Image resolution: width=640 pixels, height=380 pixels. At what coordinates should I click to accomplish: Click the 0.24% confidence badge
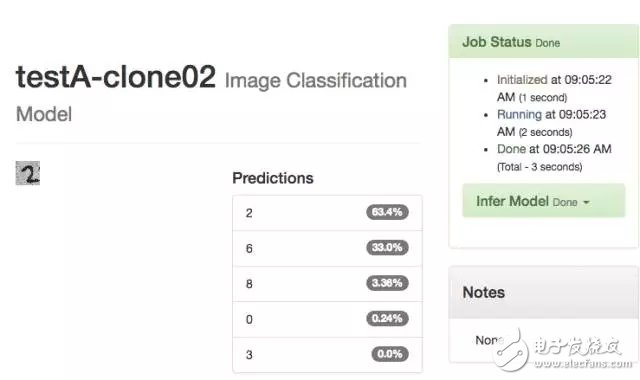point(387,318)
